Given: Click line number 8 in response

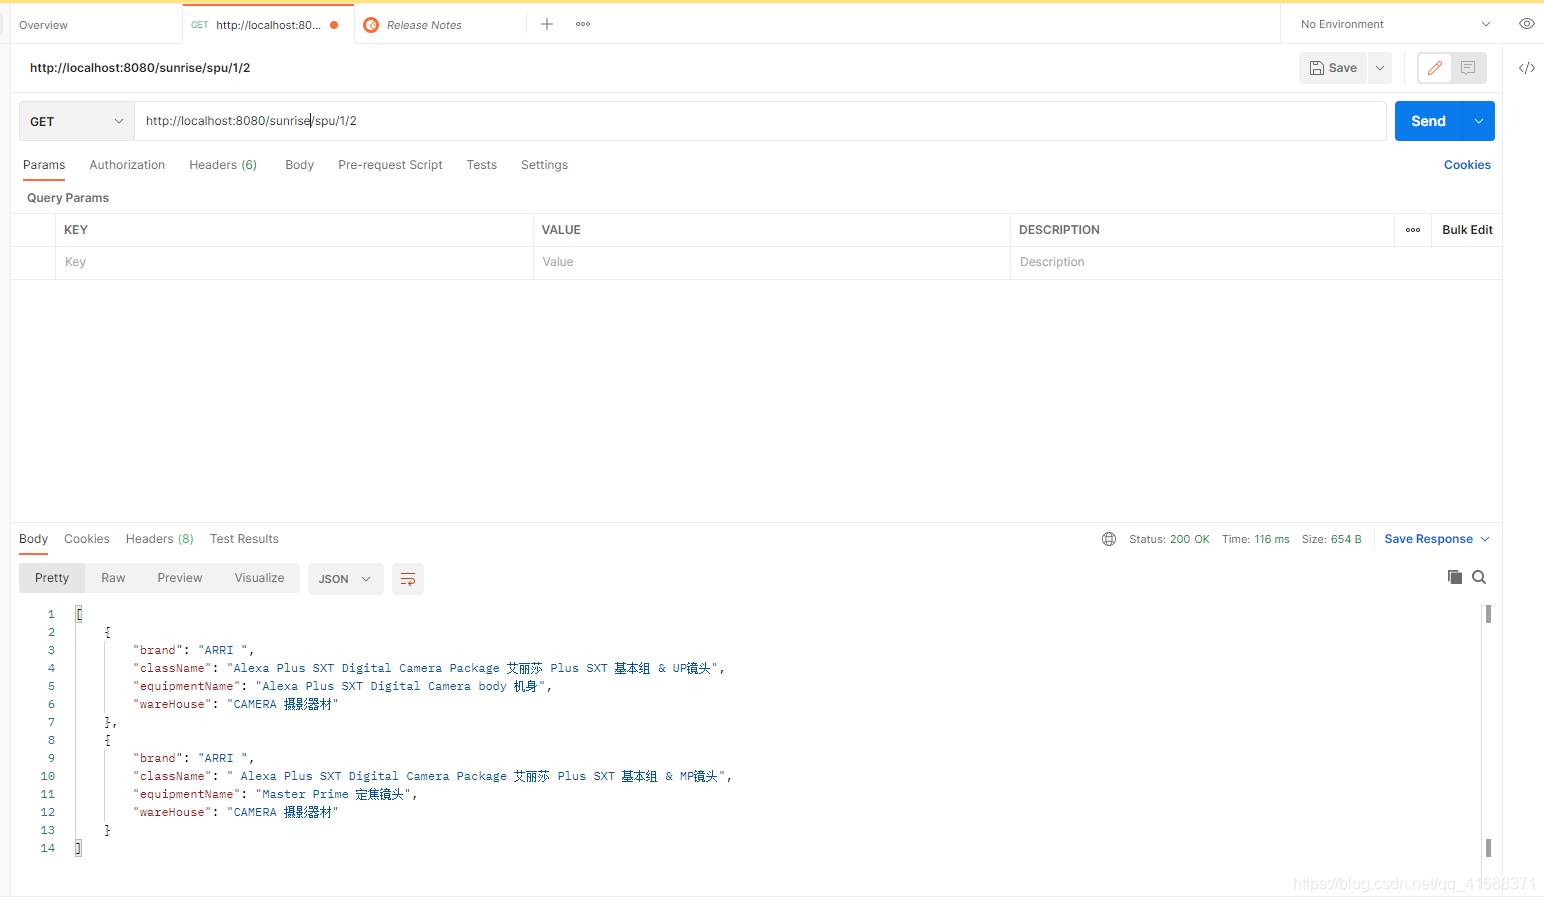Looking at the screenshot, I should tap(51, 740).
